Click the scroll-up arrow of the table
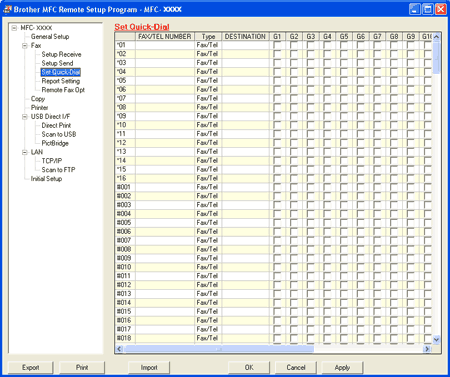 click(x=436, y=37)
